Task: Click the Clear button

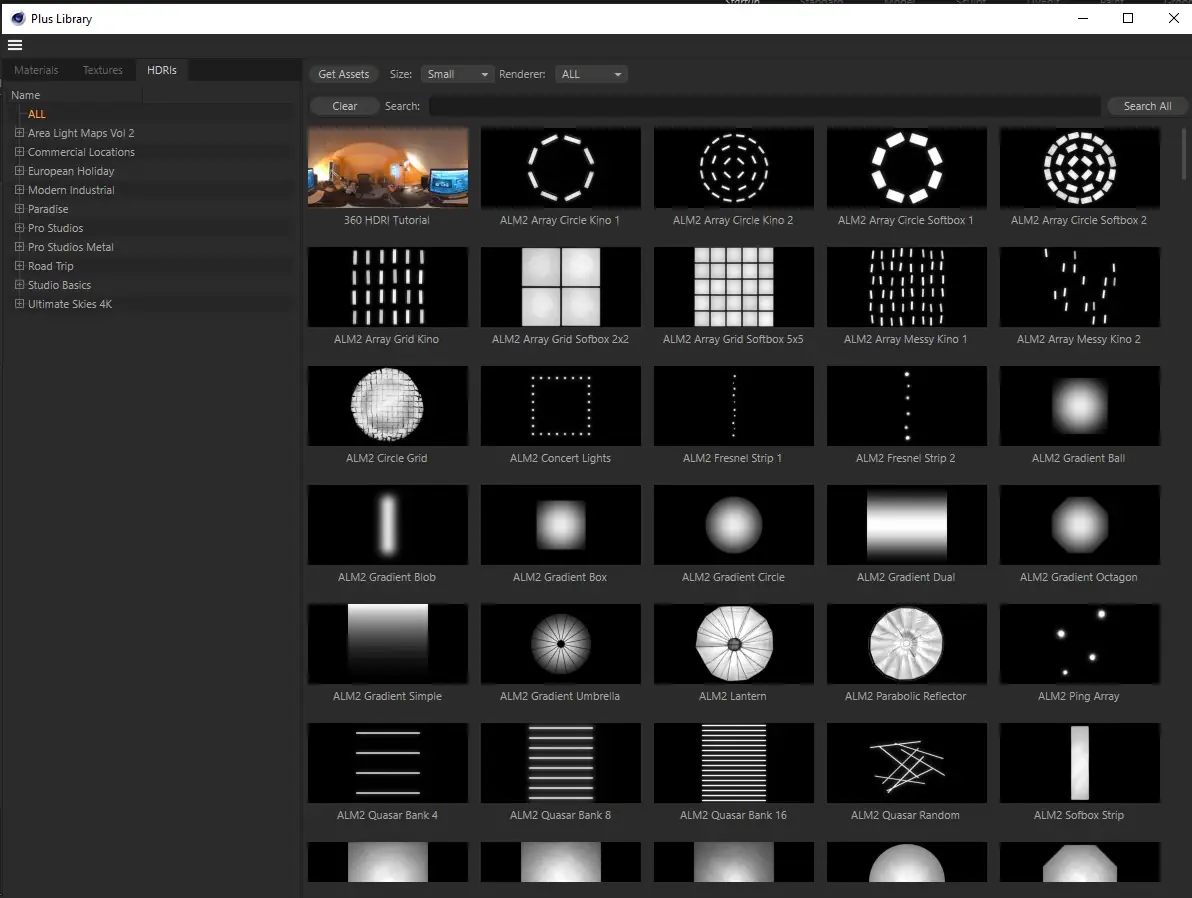Action: [344, 106]
